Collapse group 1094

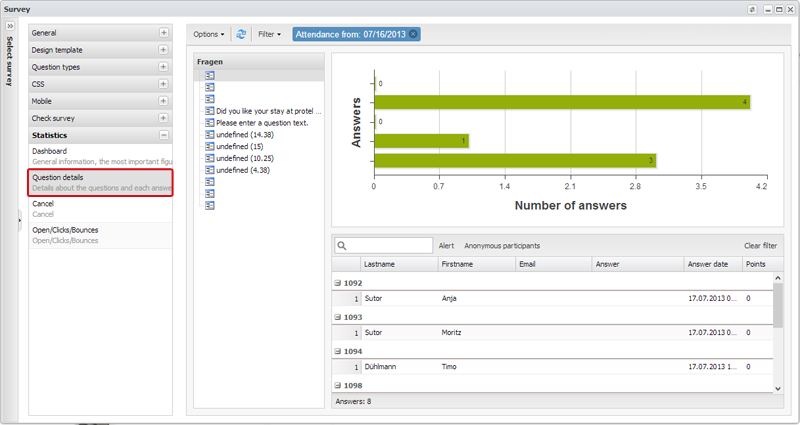(x=337, y=351)
